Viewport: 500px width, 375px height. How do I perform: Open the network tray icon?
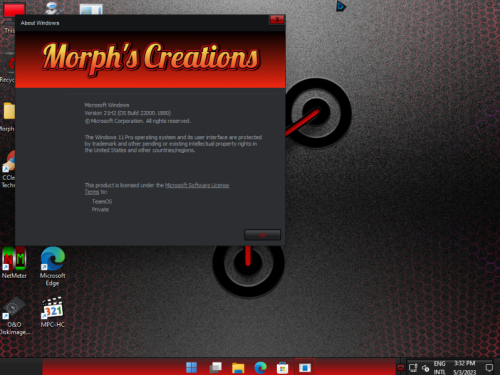pyautogui.click(x=413, y=368)
